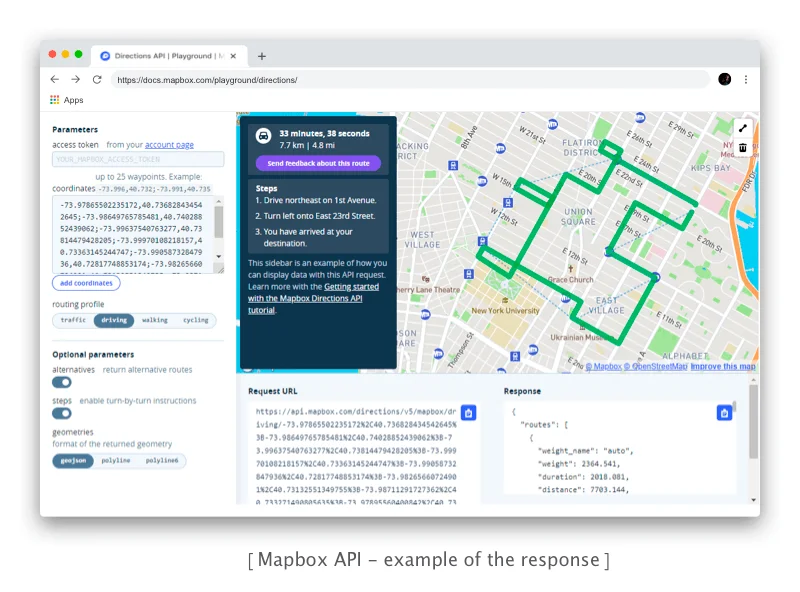Click the trash icon on the map

coord(741,148)
